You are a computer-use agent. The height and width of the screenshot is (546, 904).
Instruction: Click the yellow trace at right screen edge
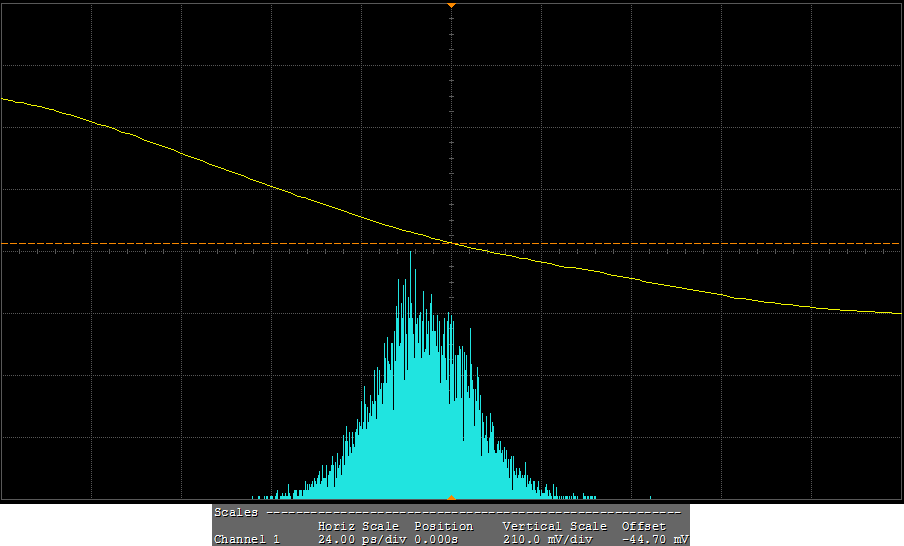point(898,313)
